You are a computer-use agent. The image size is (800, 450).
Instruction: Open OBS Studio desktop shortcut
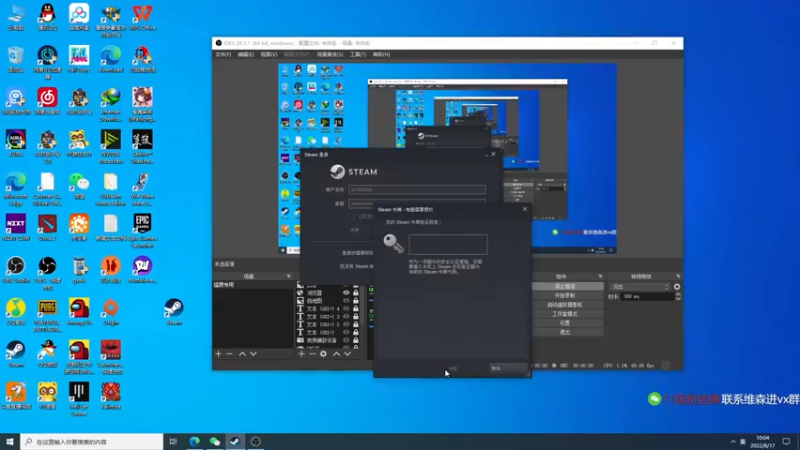[16, 270]
